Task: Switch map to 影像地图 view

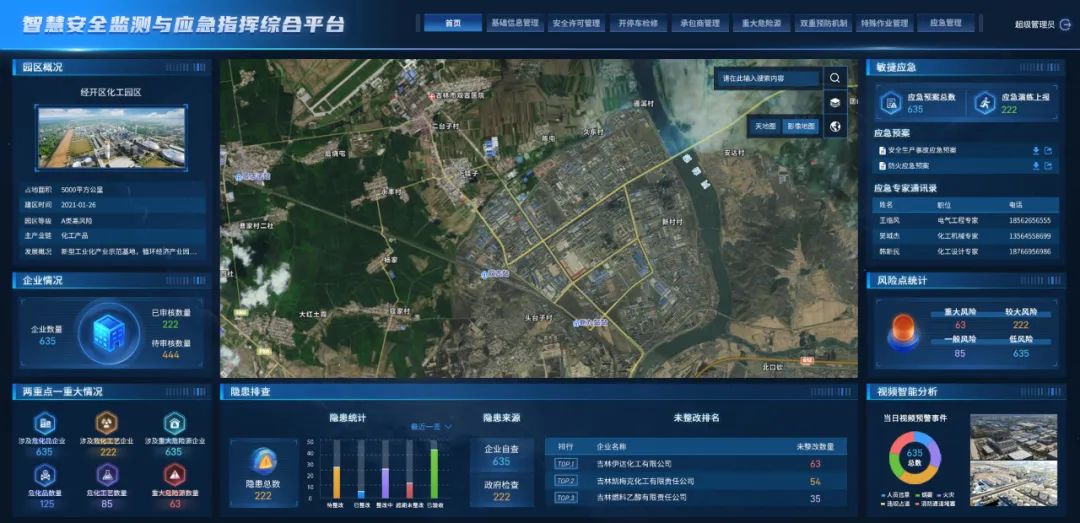Action: [x=800, y=127]
